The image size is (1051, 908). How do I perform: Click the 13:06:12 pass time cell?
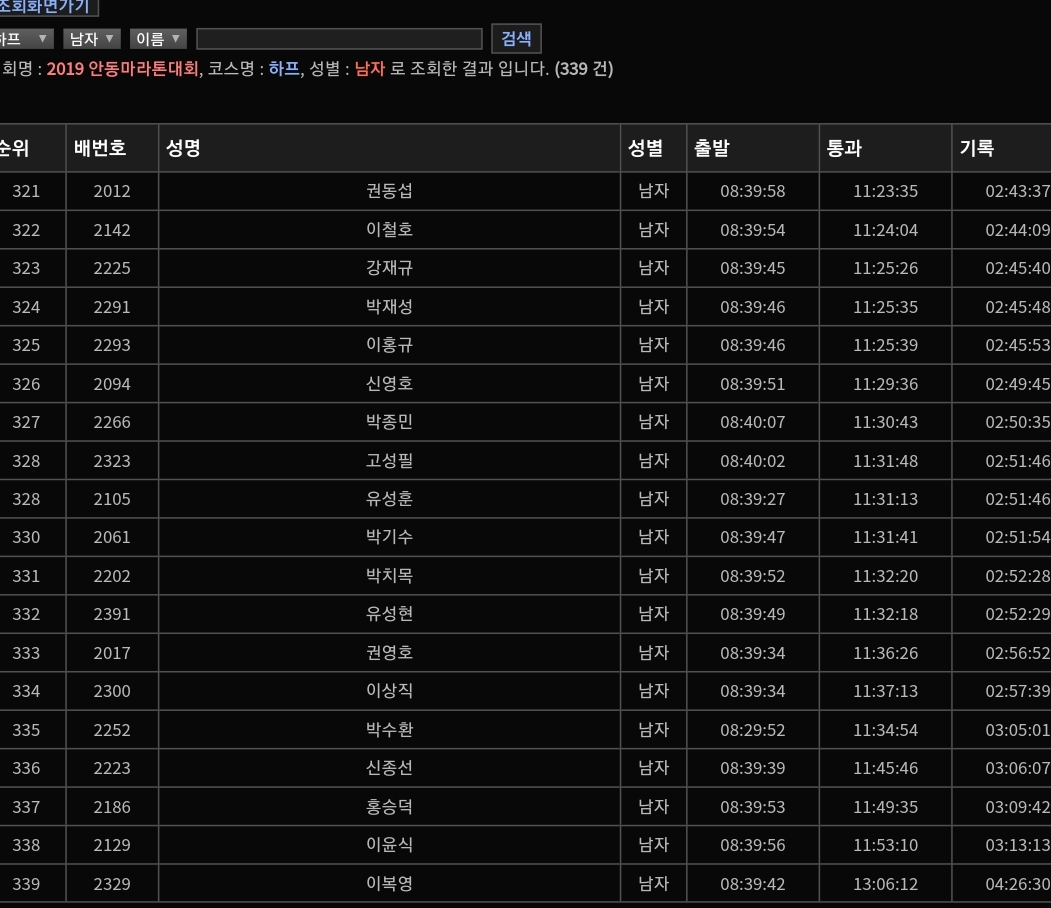point(885,884)
